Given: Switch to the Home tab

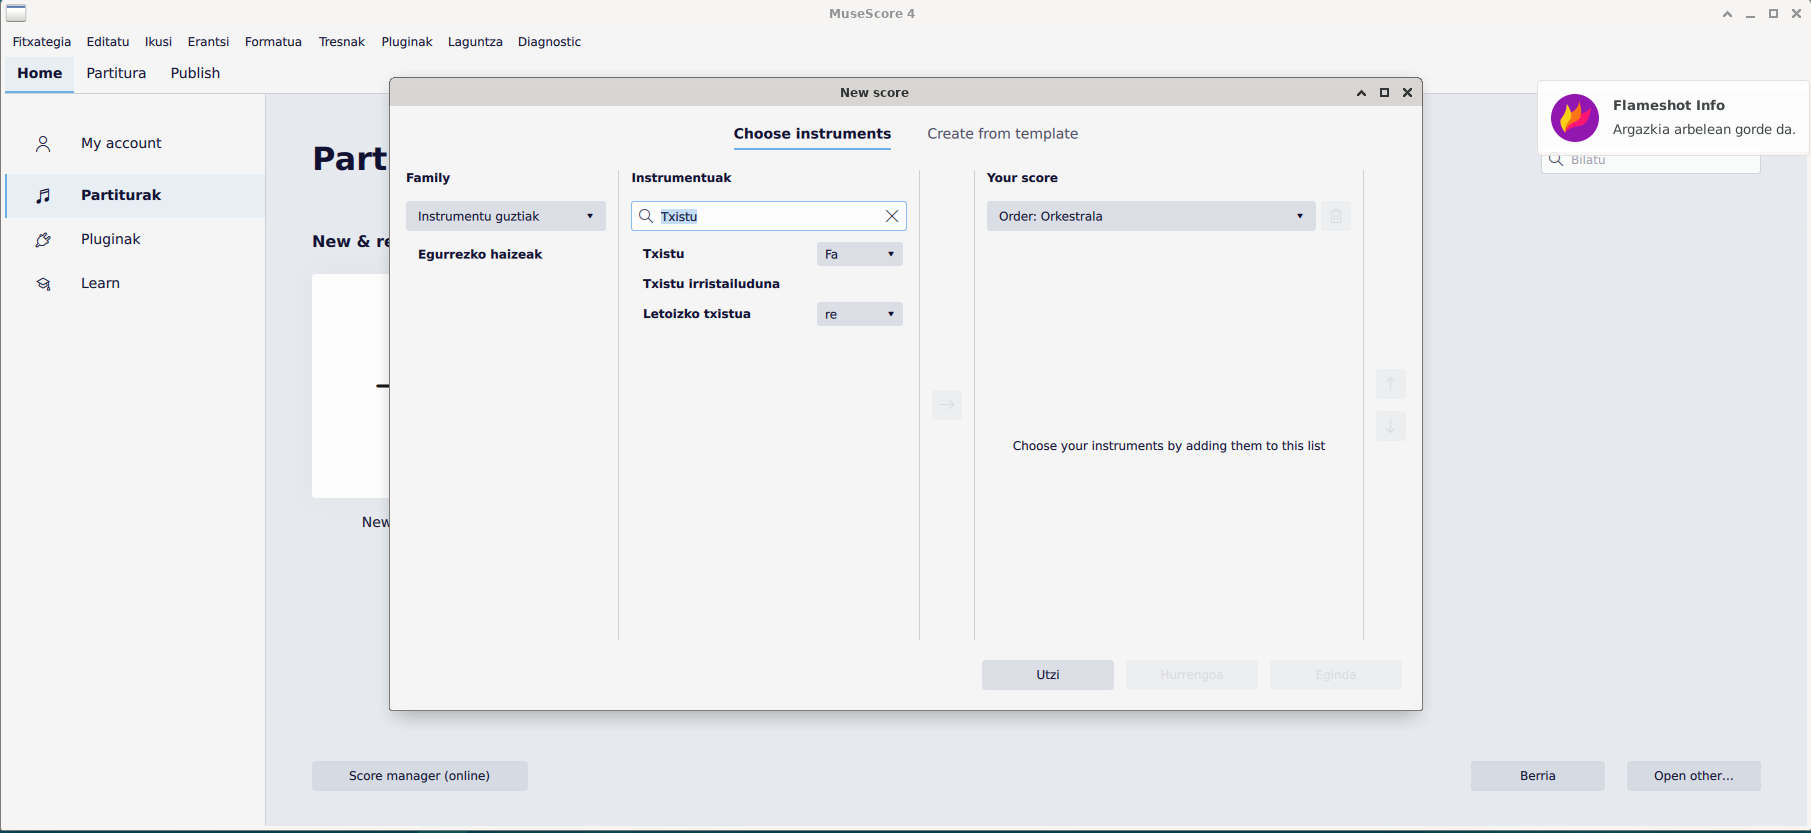Looking at the screenshot, I should point(40,73).
